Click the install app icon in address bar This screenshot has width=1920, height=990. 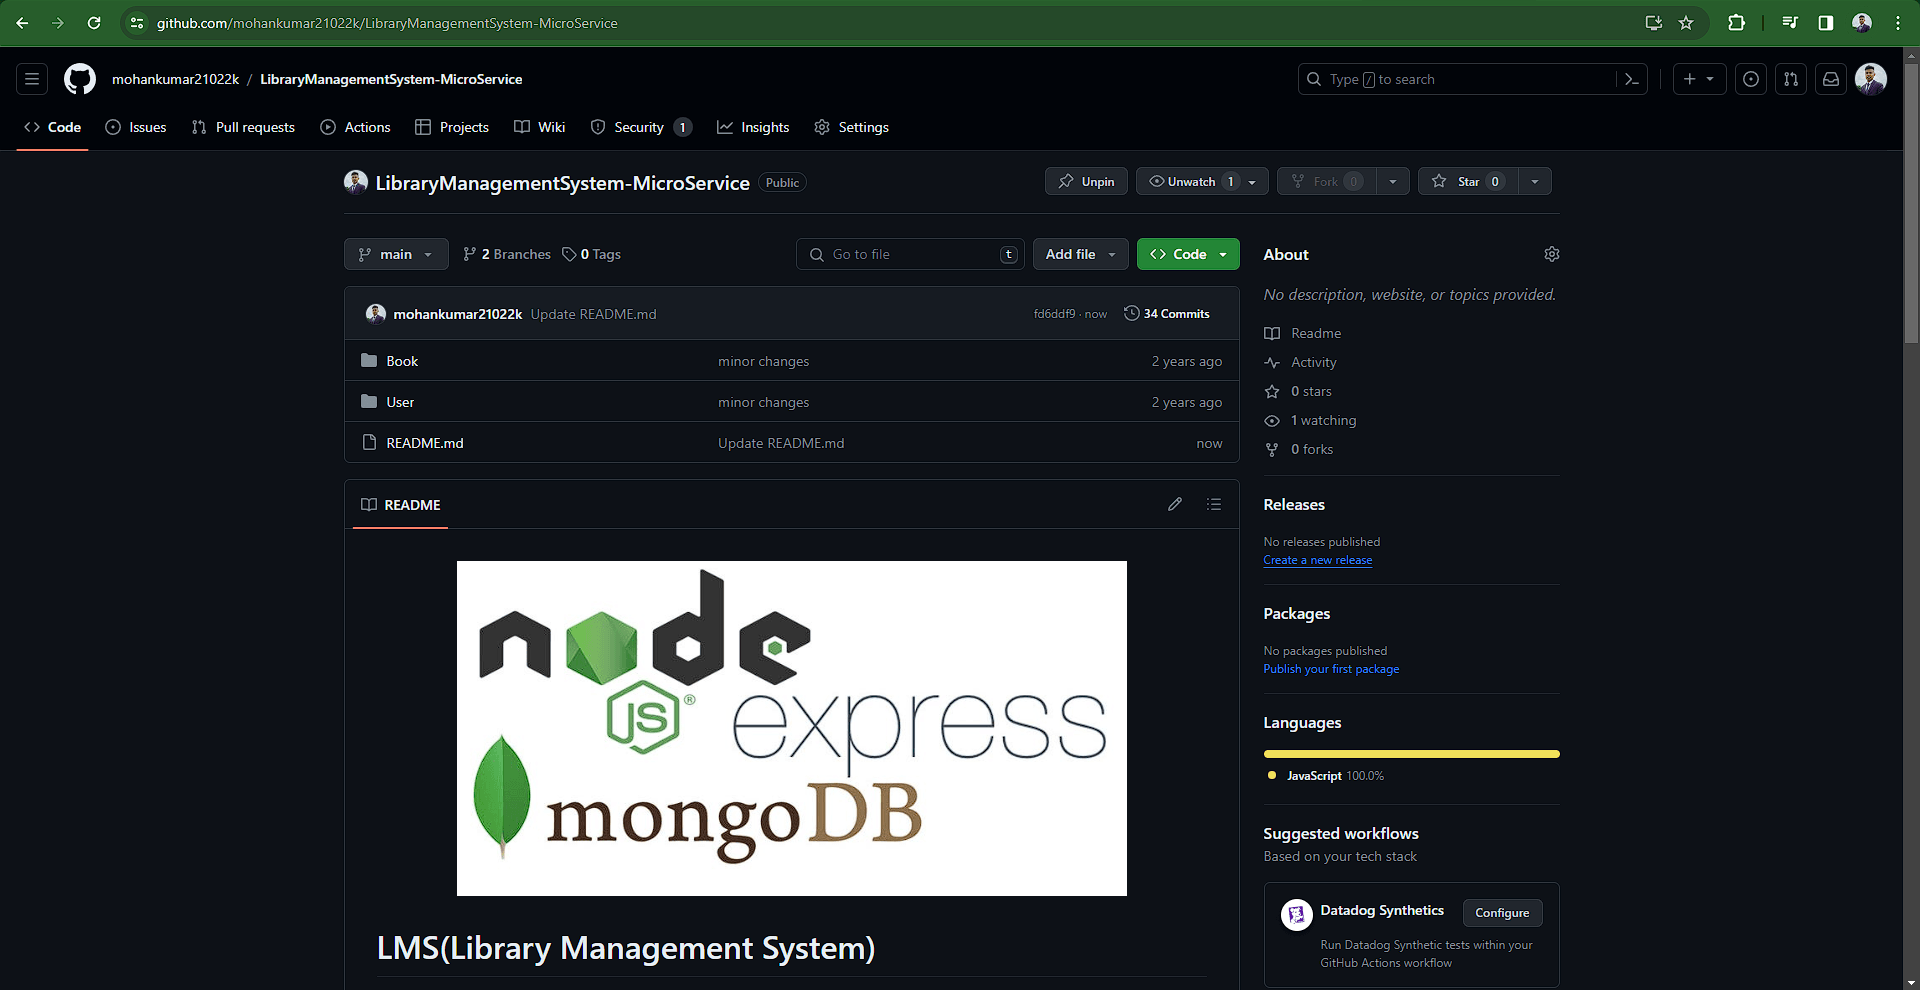click(x=1654, y=23)
